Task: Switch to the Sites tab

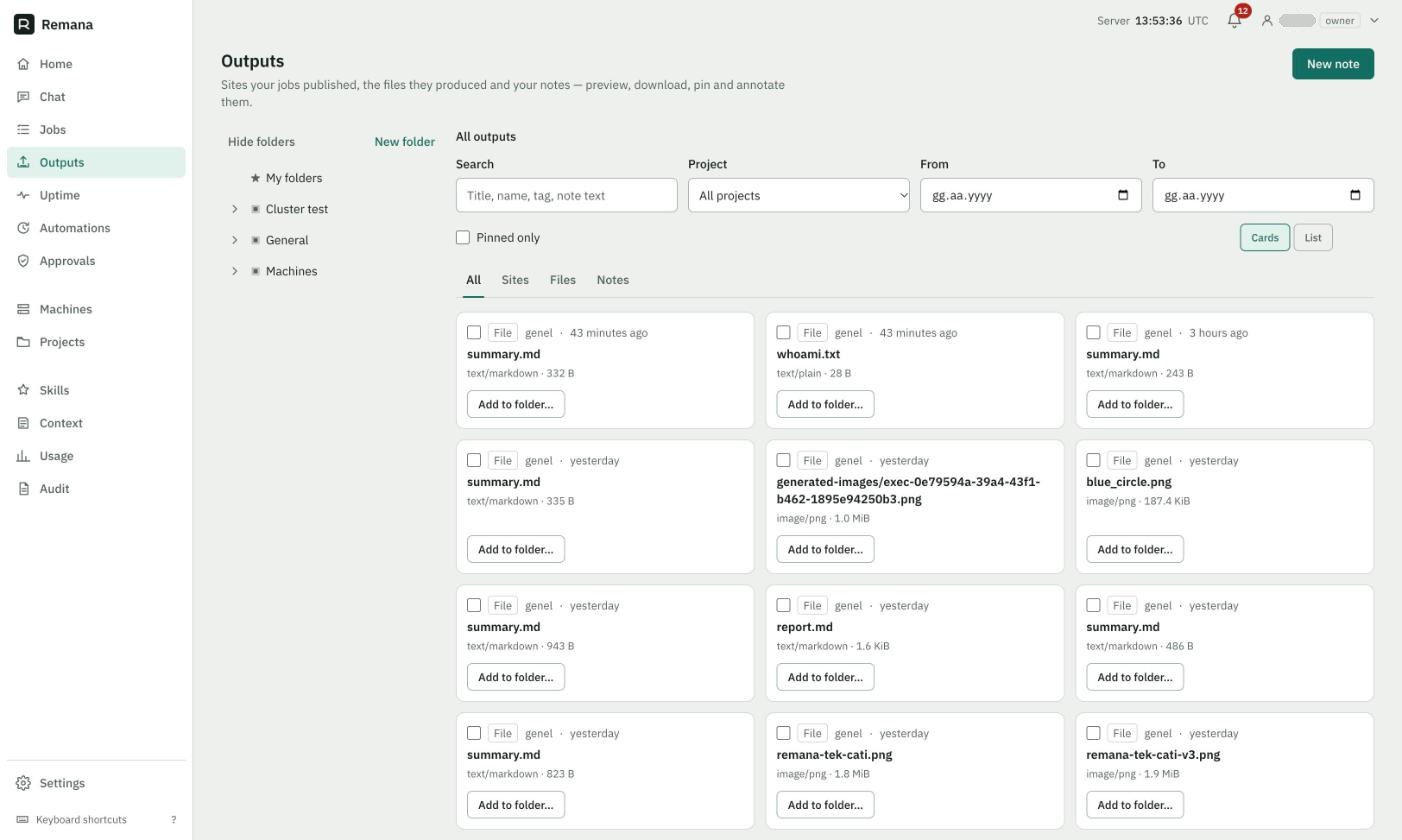Action: (x=515, y=280)
